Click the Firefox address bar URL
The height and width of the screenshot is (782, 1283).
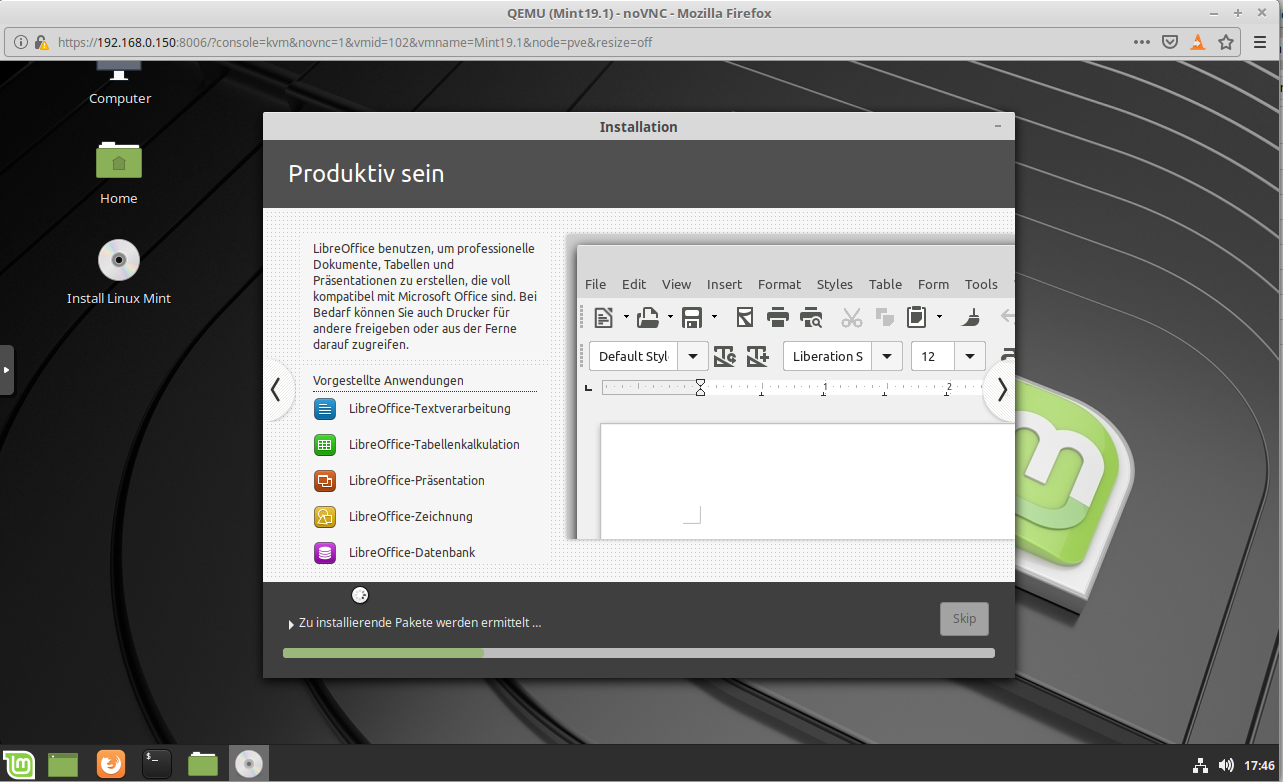(355, 43)
